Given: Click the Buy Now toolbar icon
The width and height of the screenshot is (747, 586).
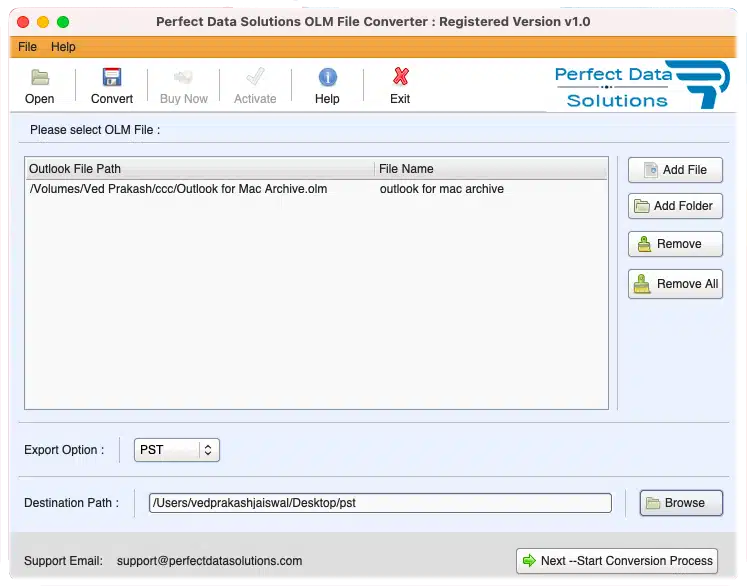Looking at the screenshot, I should pos(183,77).
